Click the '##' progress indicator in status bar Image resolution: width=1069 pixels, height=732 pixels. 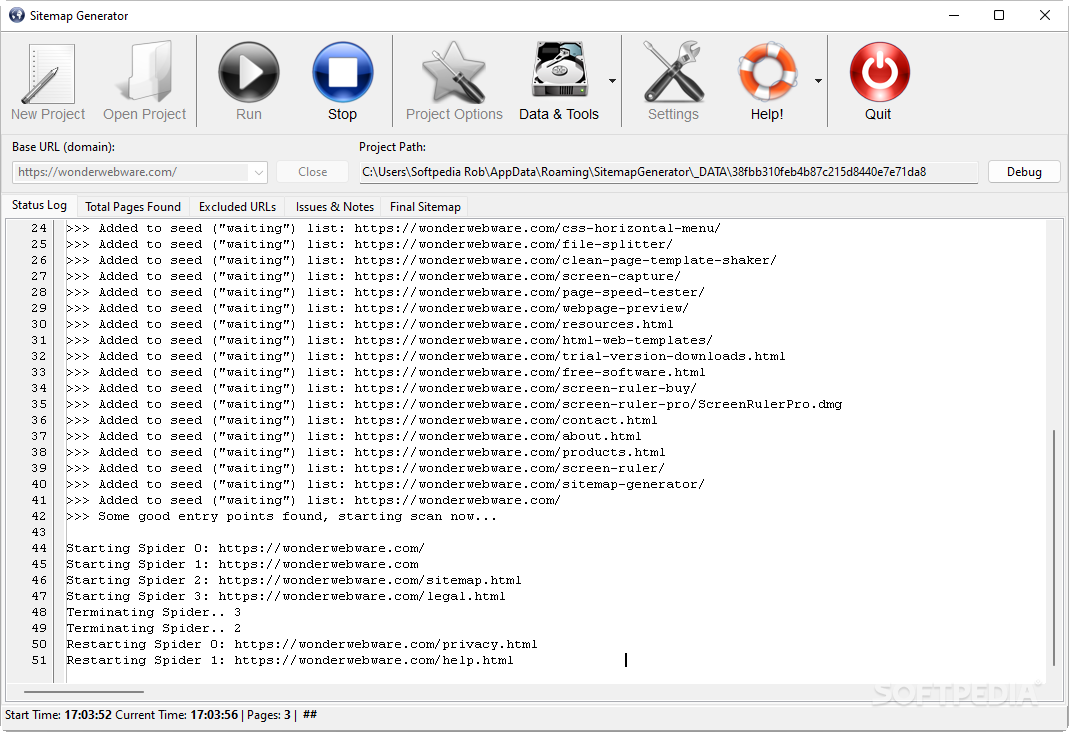[310, 715]
